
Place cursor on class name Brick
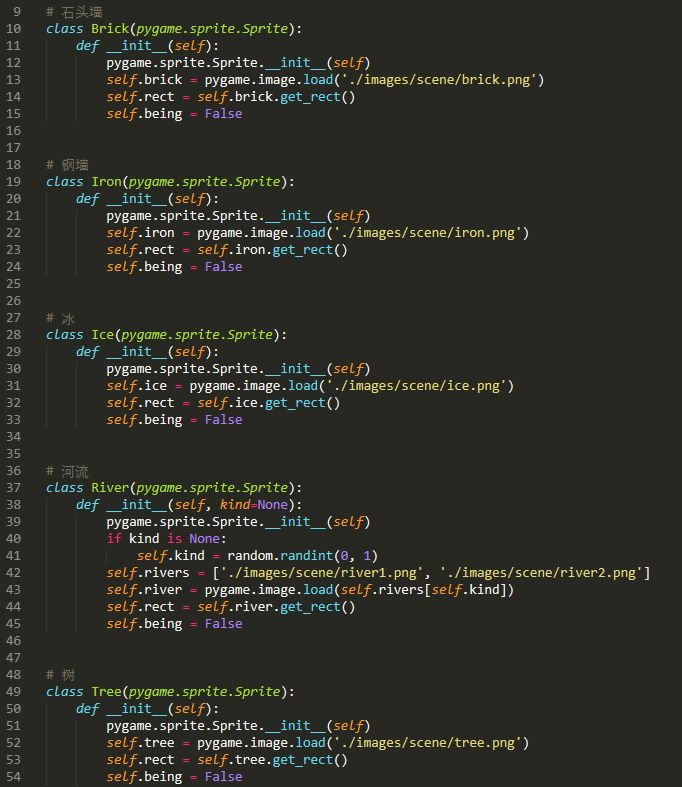click(110, 29)
